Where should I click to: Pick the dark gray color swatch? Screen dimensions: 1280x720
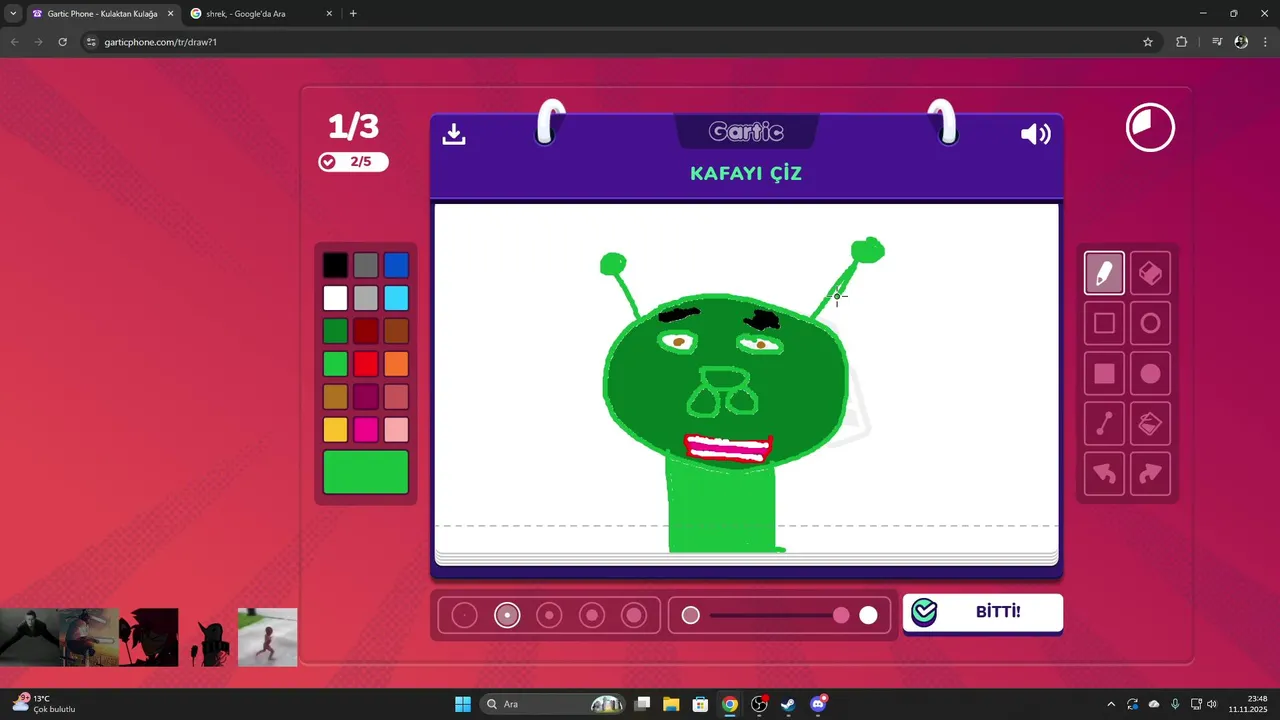pos(366,265)
